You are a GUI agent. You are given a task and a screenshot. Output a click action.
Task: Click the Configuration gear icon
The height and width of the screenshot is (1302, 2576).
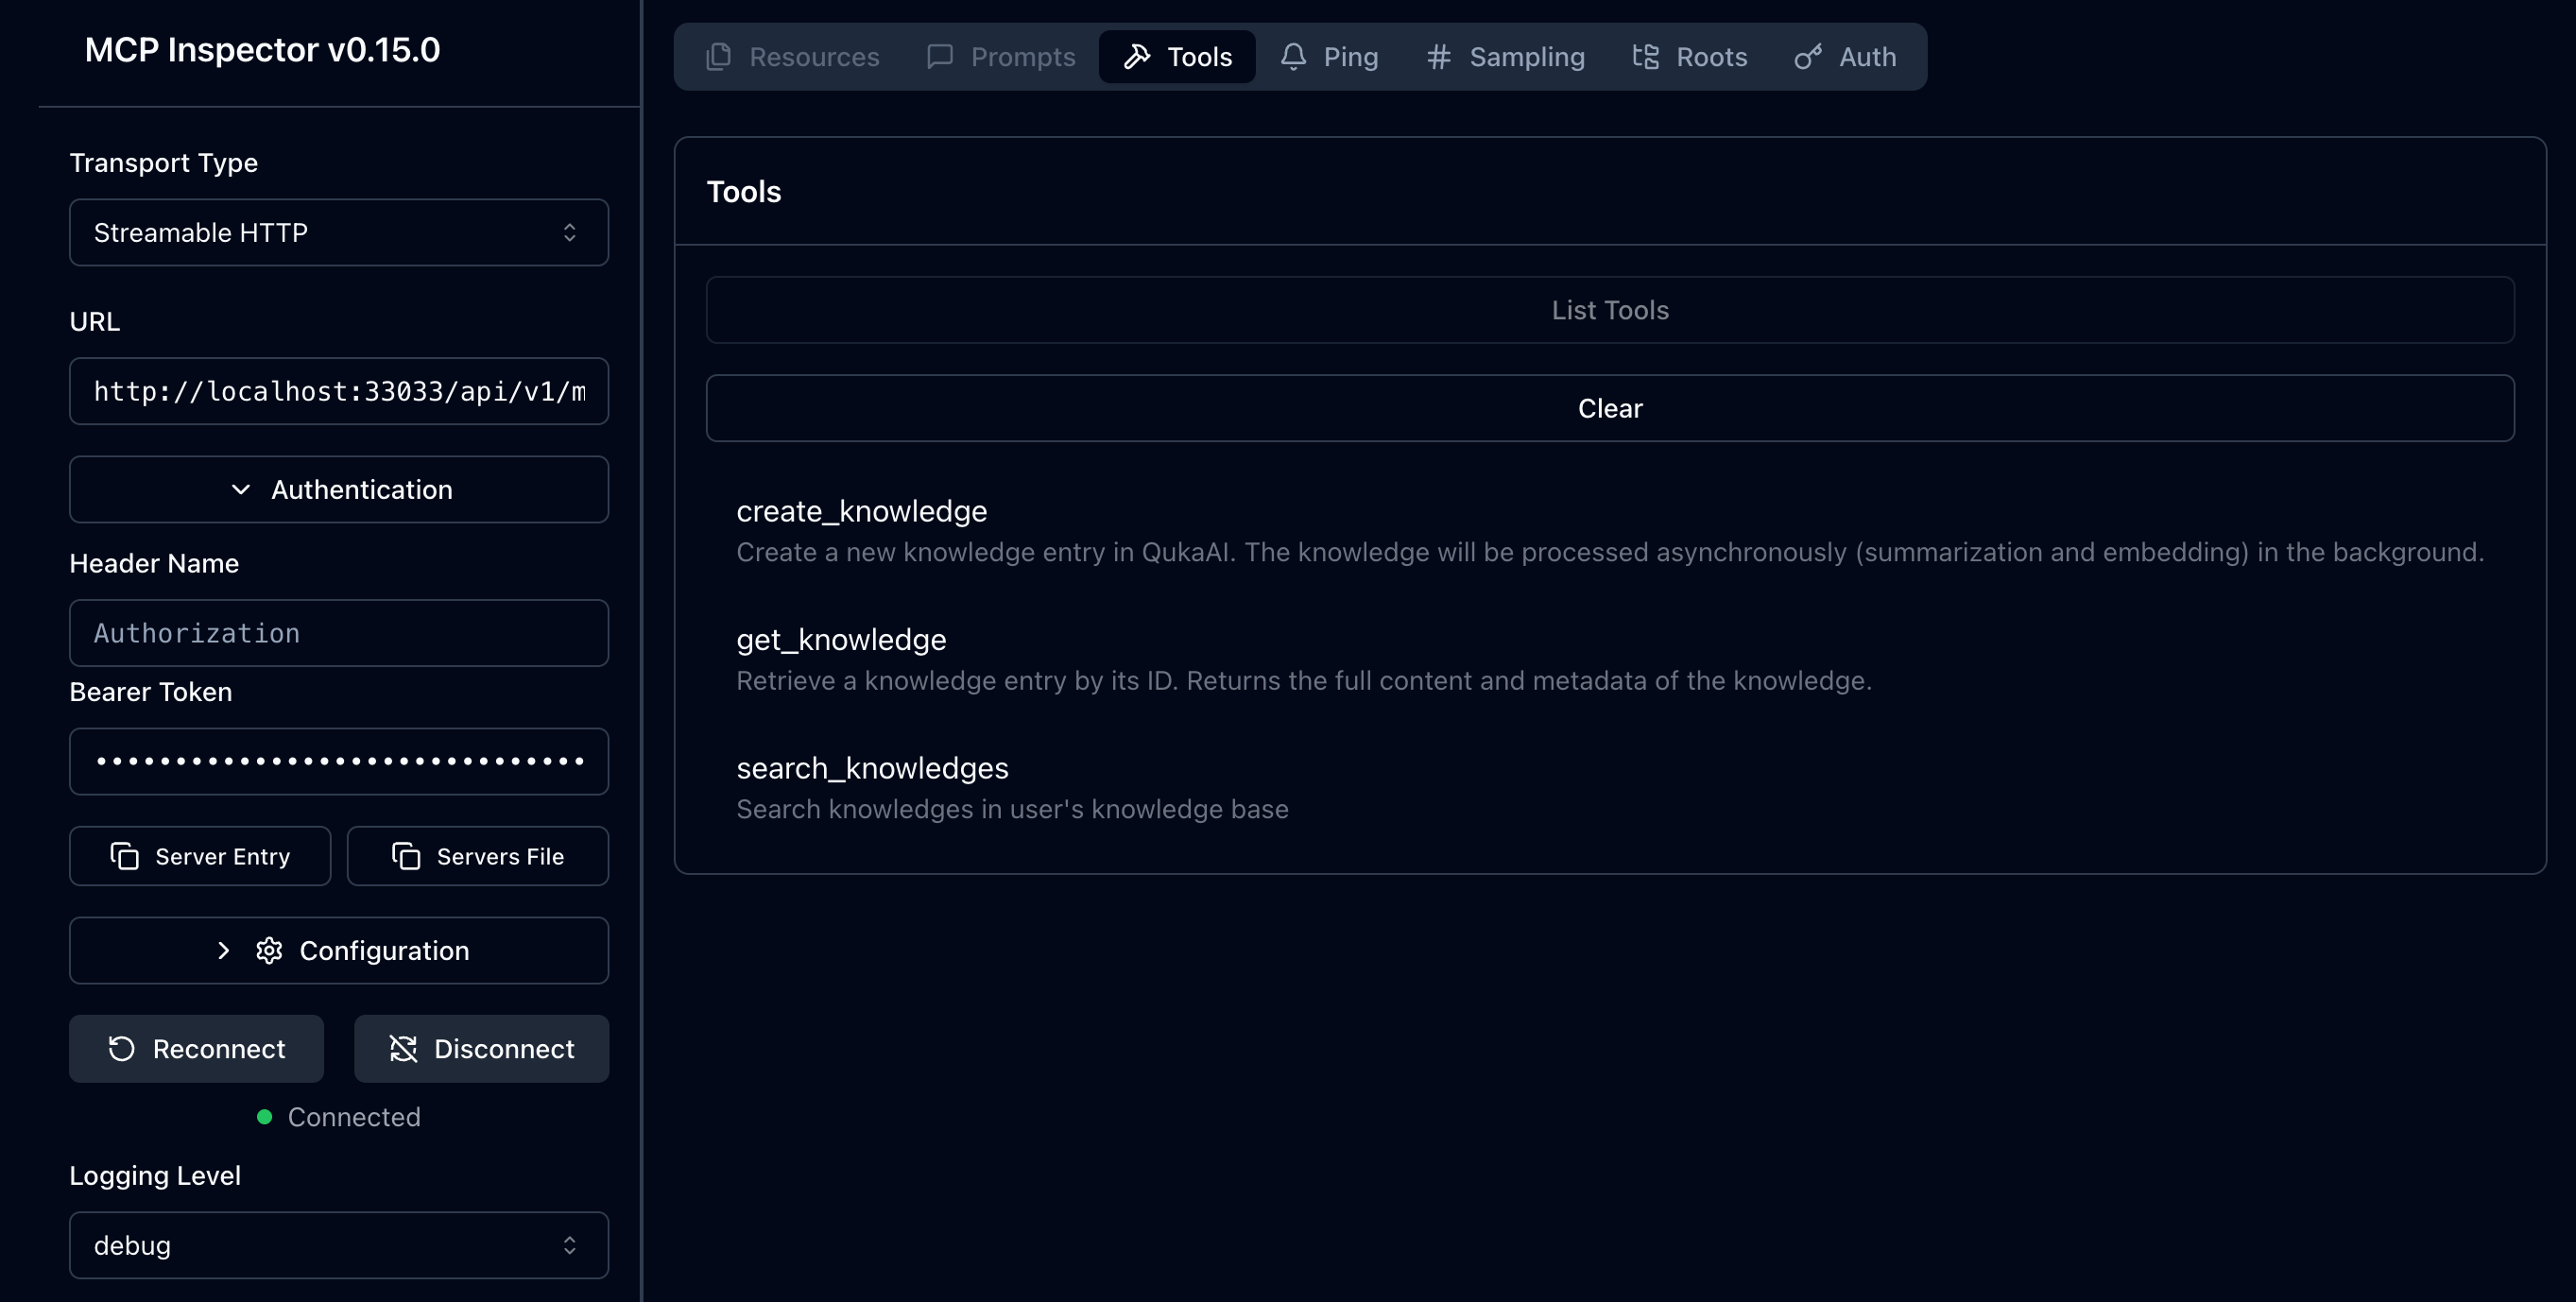click(x=269, y=950)
